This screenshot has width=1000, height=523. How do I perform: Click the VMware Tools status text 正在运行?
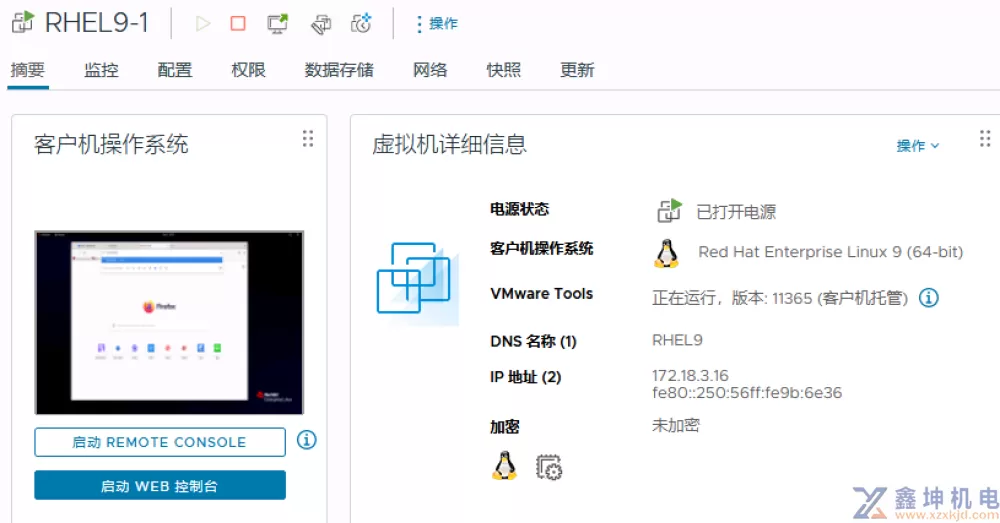684,298
